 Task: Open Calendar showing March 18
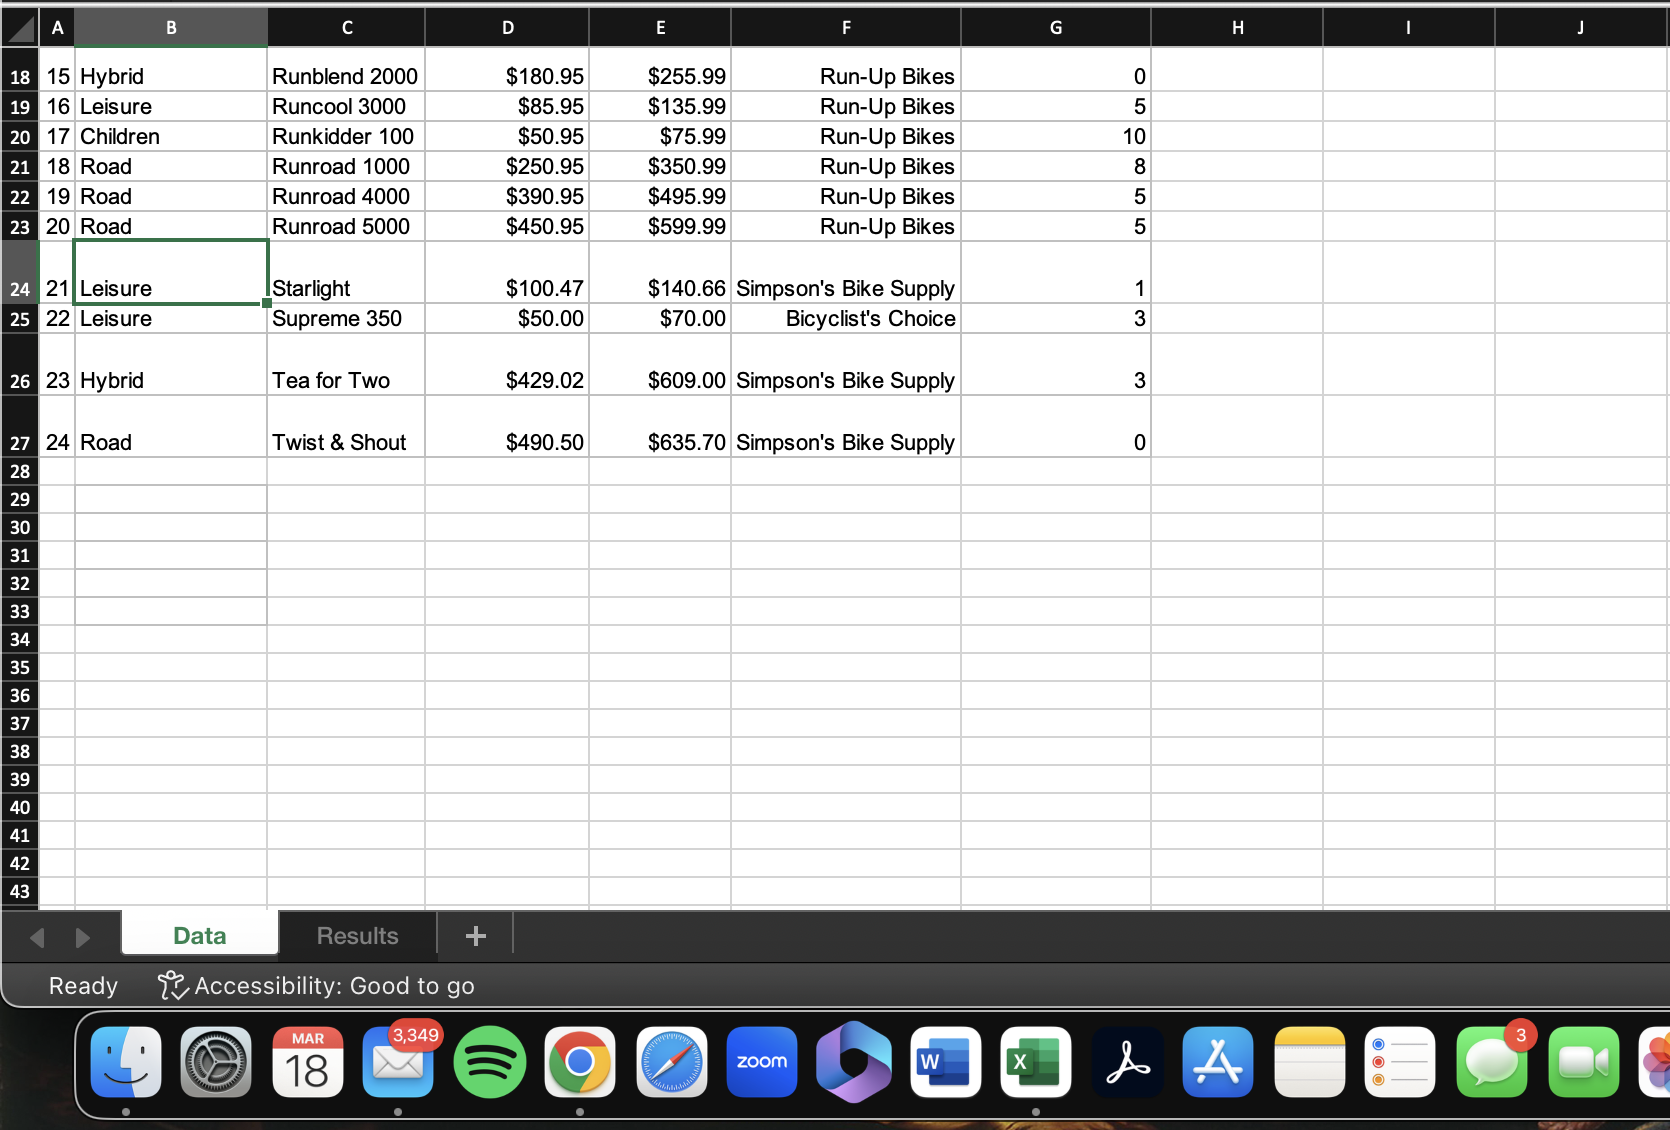tap(307, 1062)
